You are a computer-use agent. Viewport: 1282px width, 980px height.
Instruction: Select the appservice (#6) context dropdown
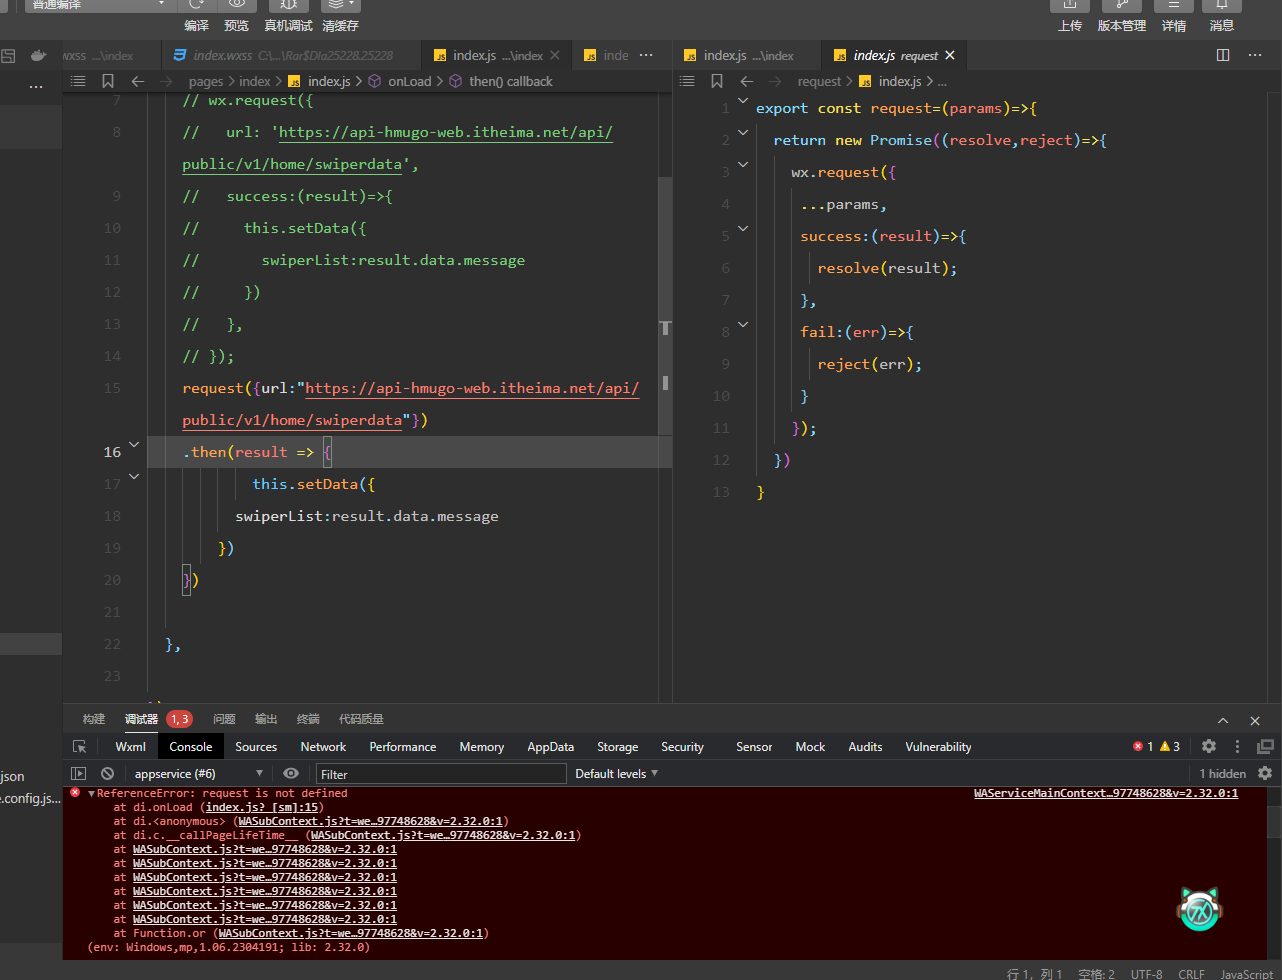pyautogui.click(x=198, y=774)
